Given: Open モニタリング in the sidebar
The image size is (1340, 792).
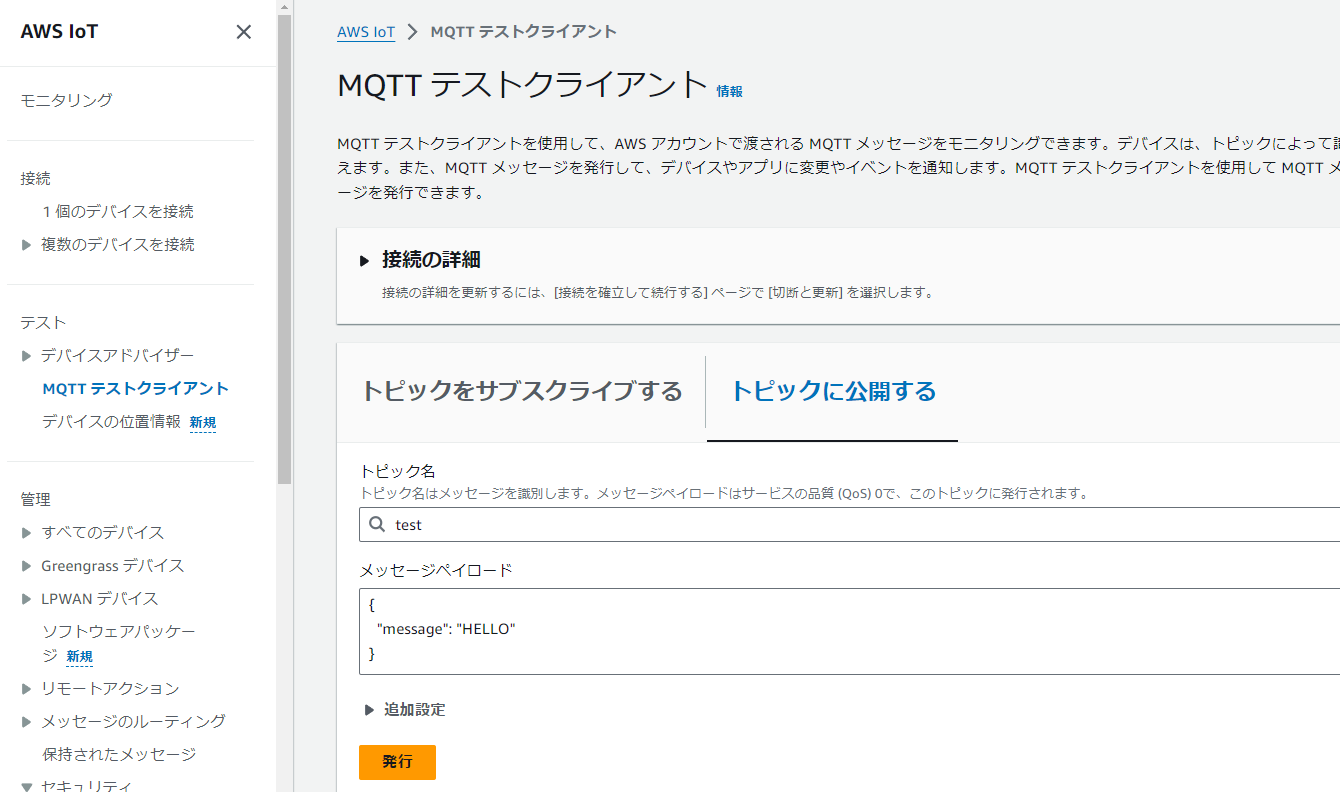Looking at the screenshot, I should tap(66, 100).
